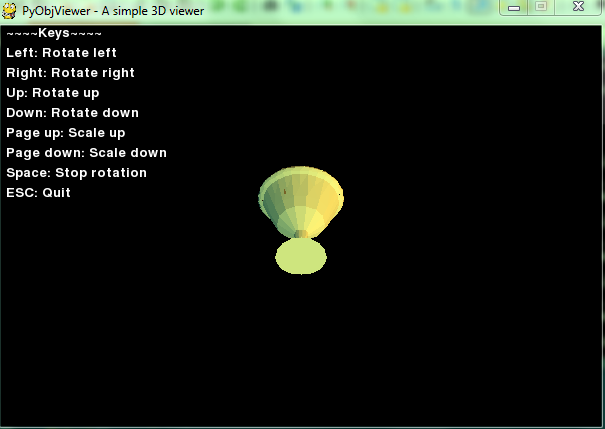Click the window title 'PyObjViewer - A simple 3D viewer'

tap(113, 11)
